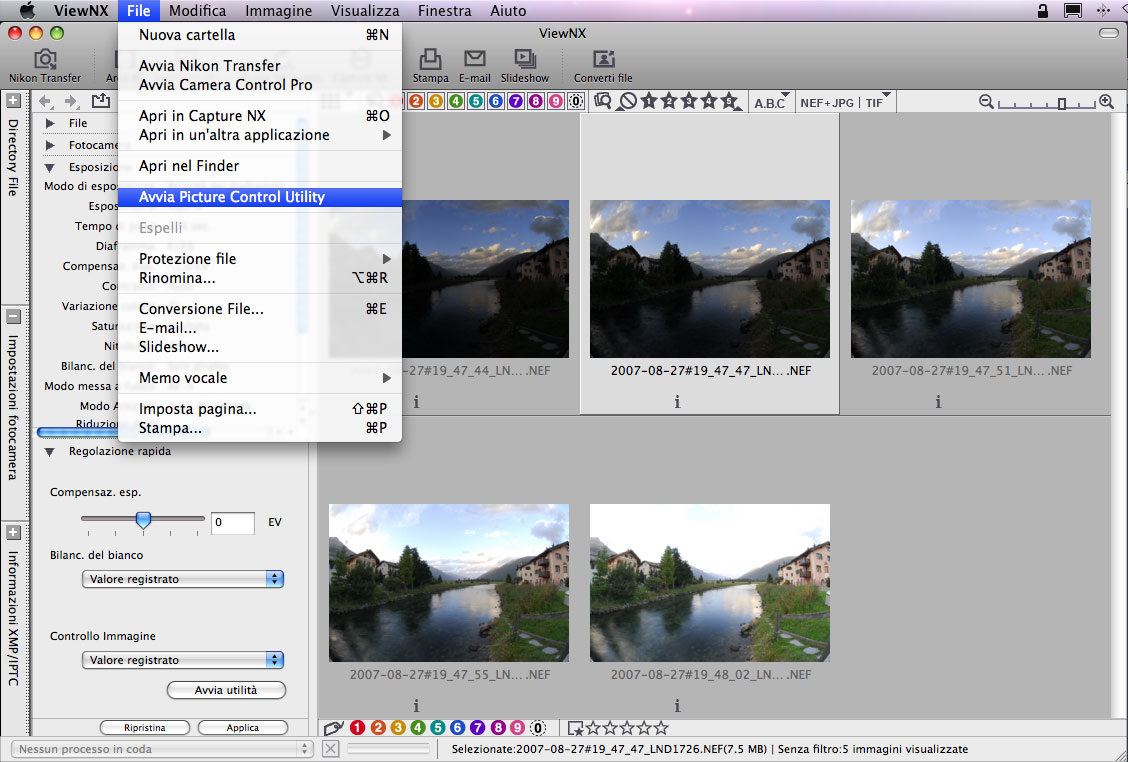
Task: Apply red label 1 in bottom bar
Action: tap(358, 728)
